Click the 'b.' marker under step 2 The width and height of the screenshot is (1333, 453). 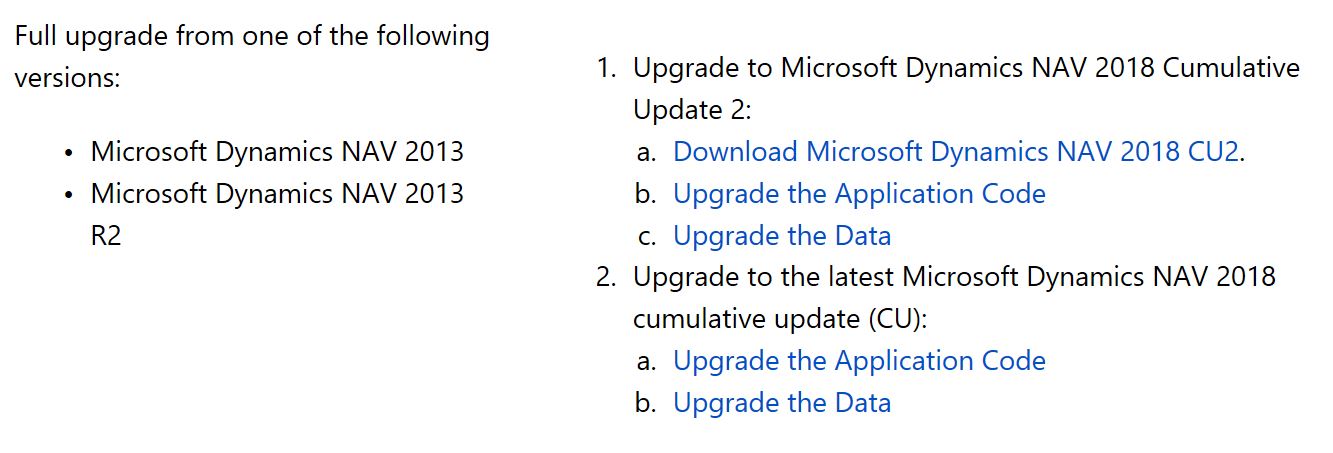click(x=645, y=403)
